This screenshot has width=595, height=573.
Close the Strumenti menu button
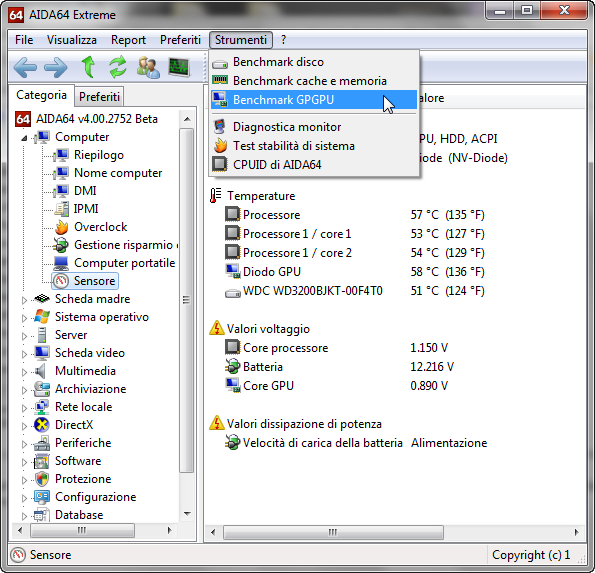coord(241,40)
